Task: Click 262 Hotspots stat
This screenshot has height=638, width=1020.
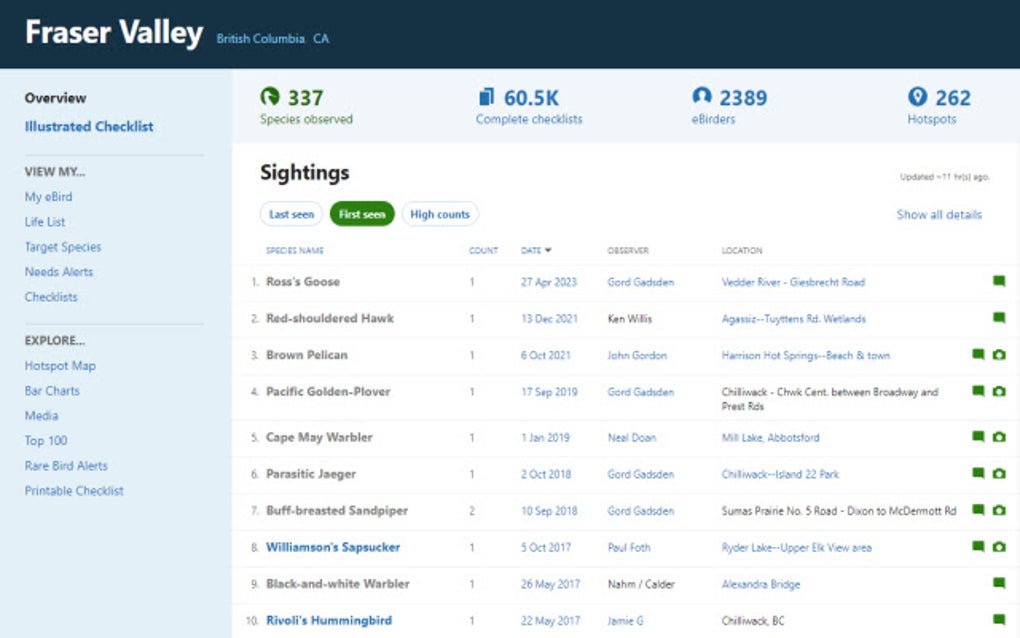Action: coord(939,105)
